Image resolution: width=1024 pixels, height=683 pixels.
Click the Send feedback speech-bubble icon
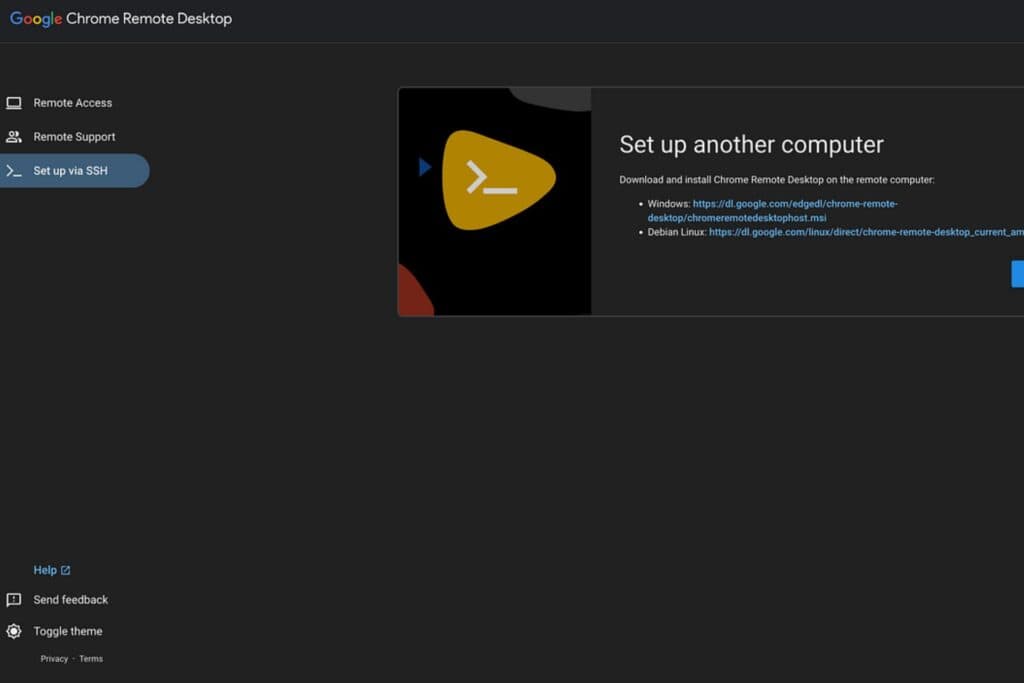[13, 599]
